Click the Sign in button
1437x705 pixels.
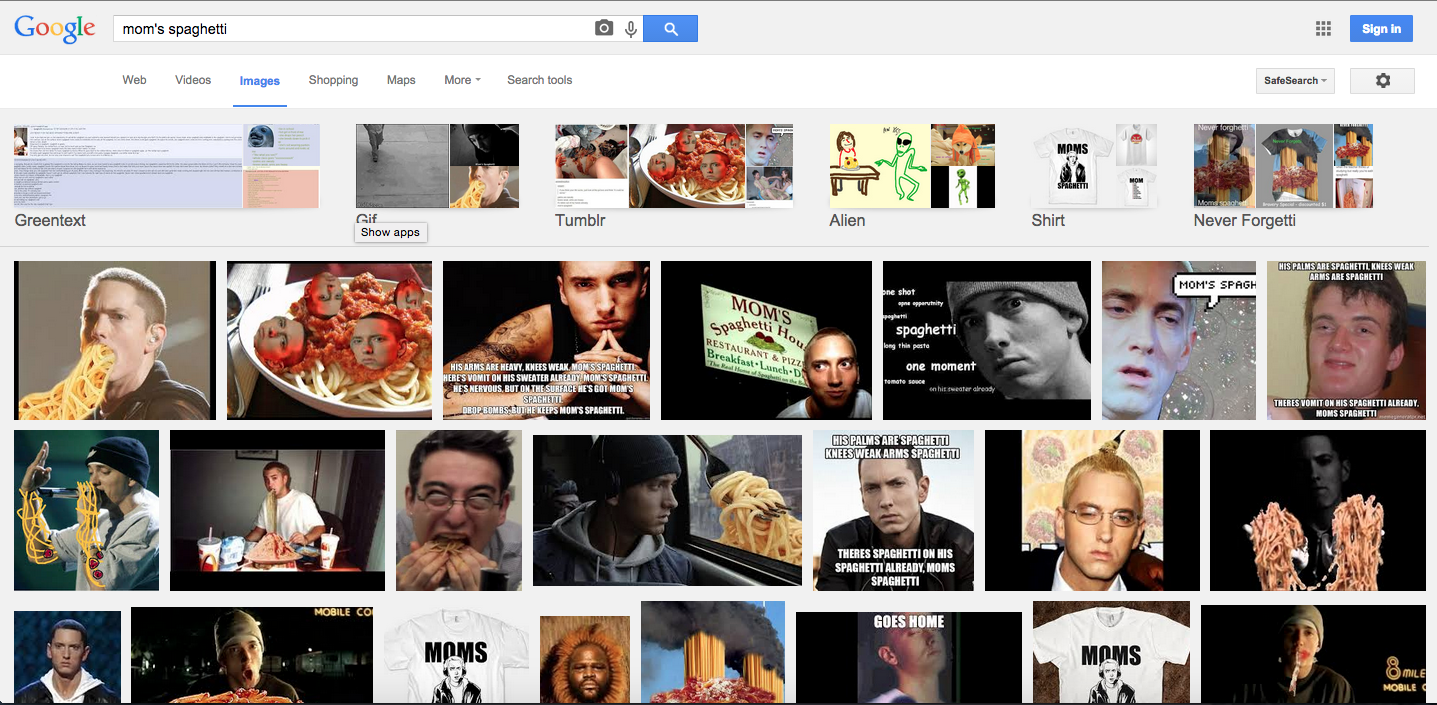(x=1381, y=29)
